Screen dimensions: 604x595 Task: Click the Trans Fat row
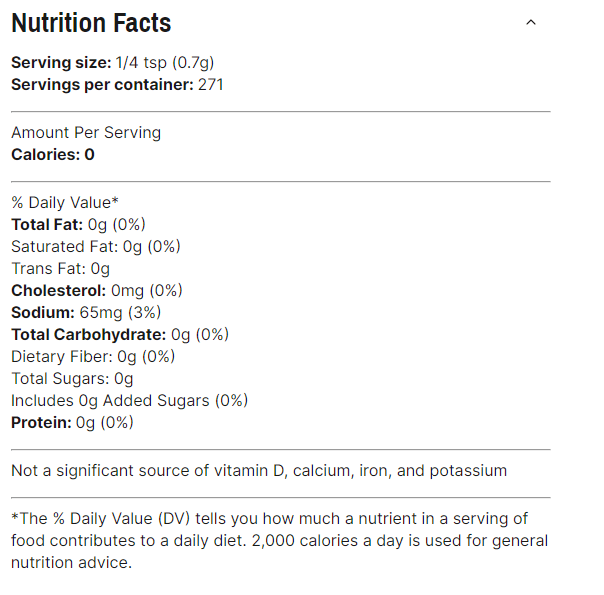pos(61,269)
